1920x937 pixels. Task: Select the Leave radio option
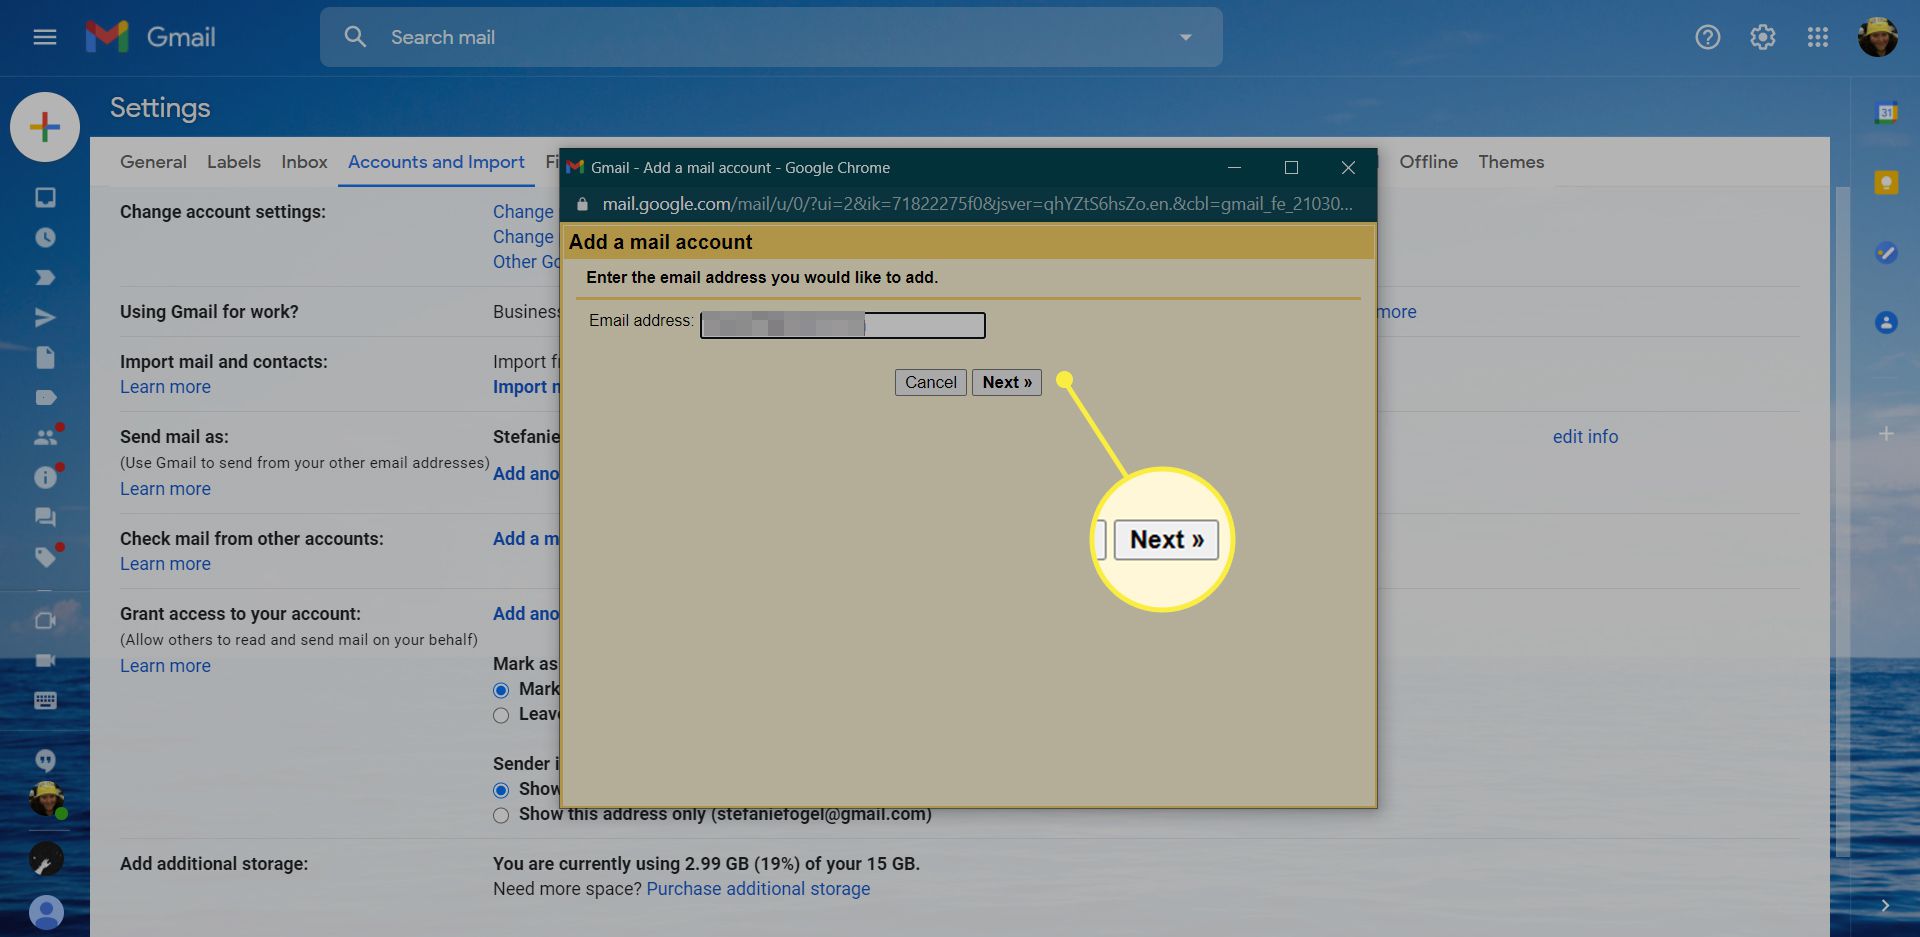point(501,715)
